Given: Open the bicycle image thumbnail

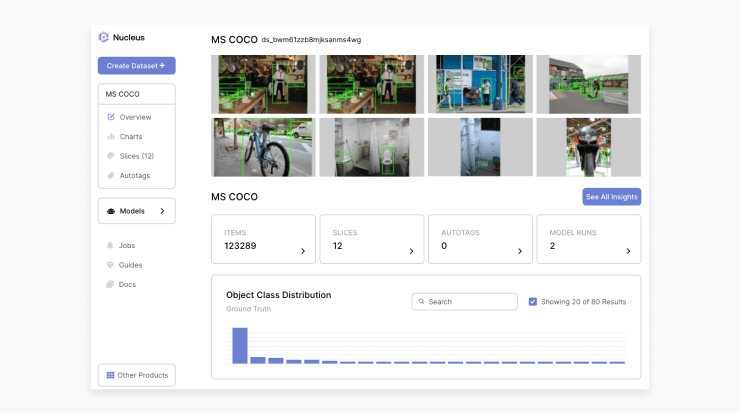Looking at the screenshot, I should pos(263,147).
